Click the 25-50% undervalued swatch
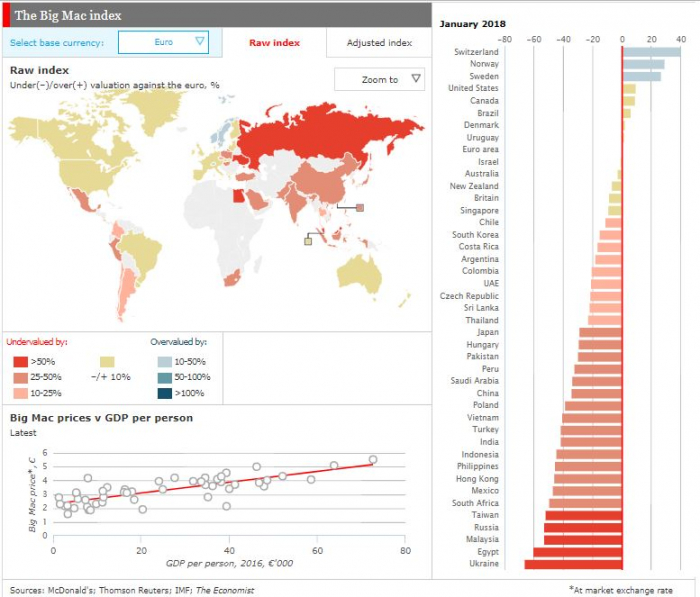This screenshot has width=700, height=597. [21, 378]
